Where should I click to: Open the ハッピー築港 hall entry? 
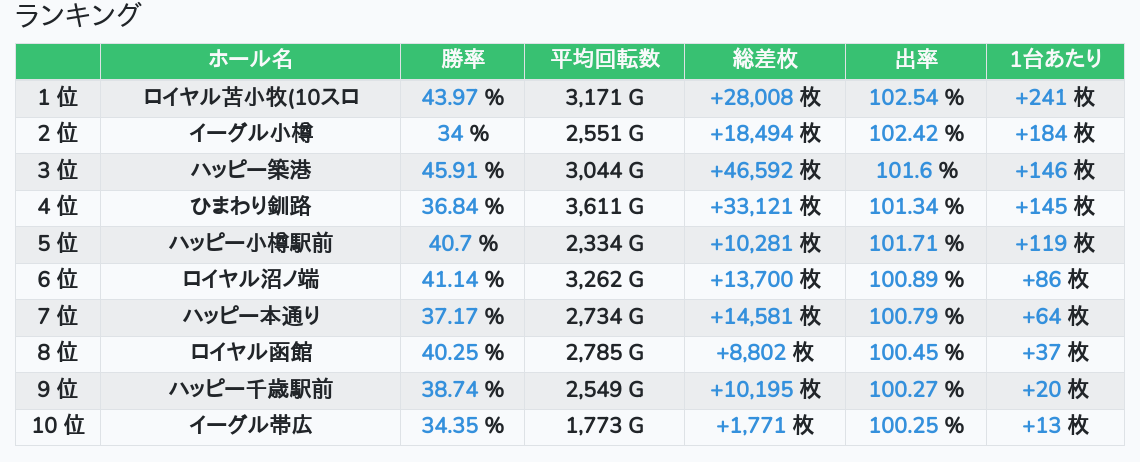coord(250,170)
